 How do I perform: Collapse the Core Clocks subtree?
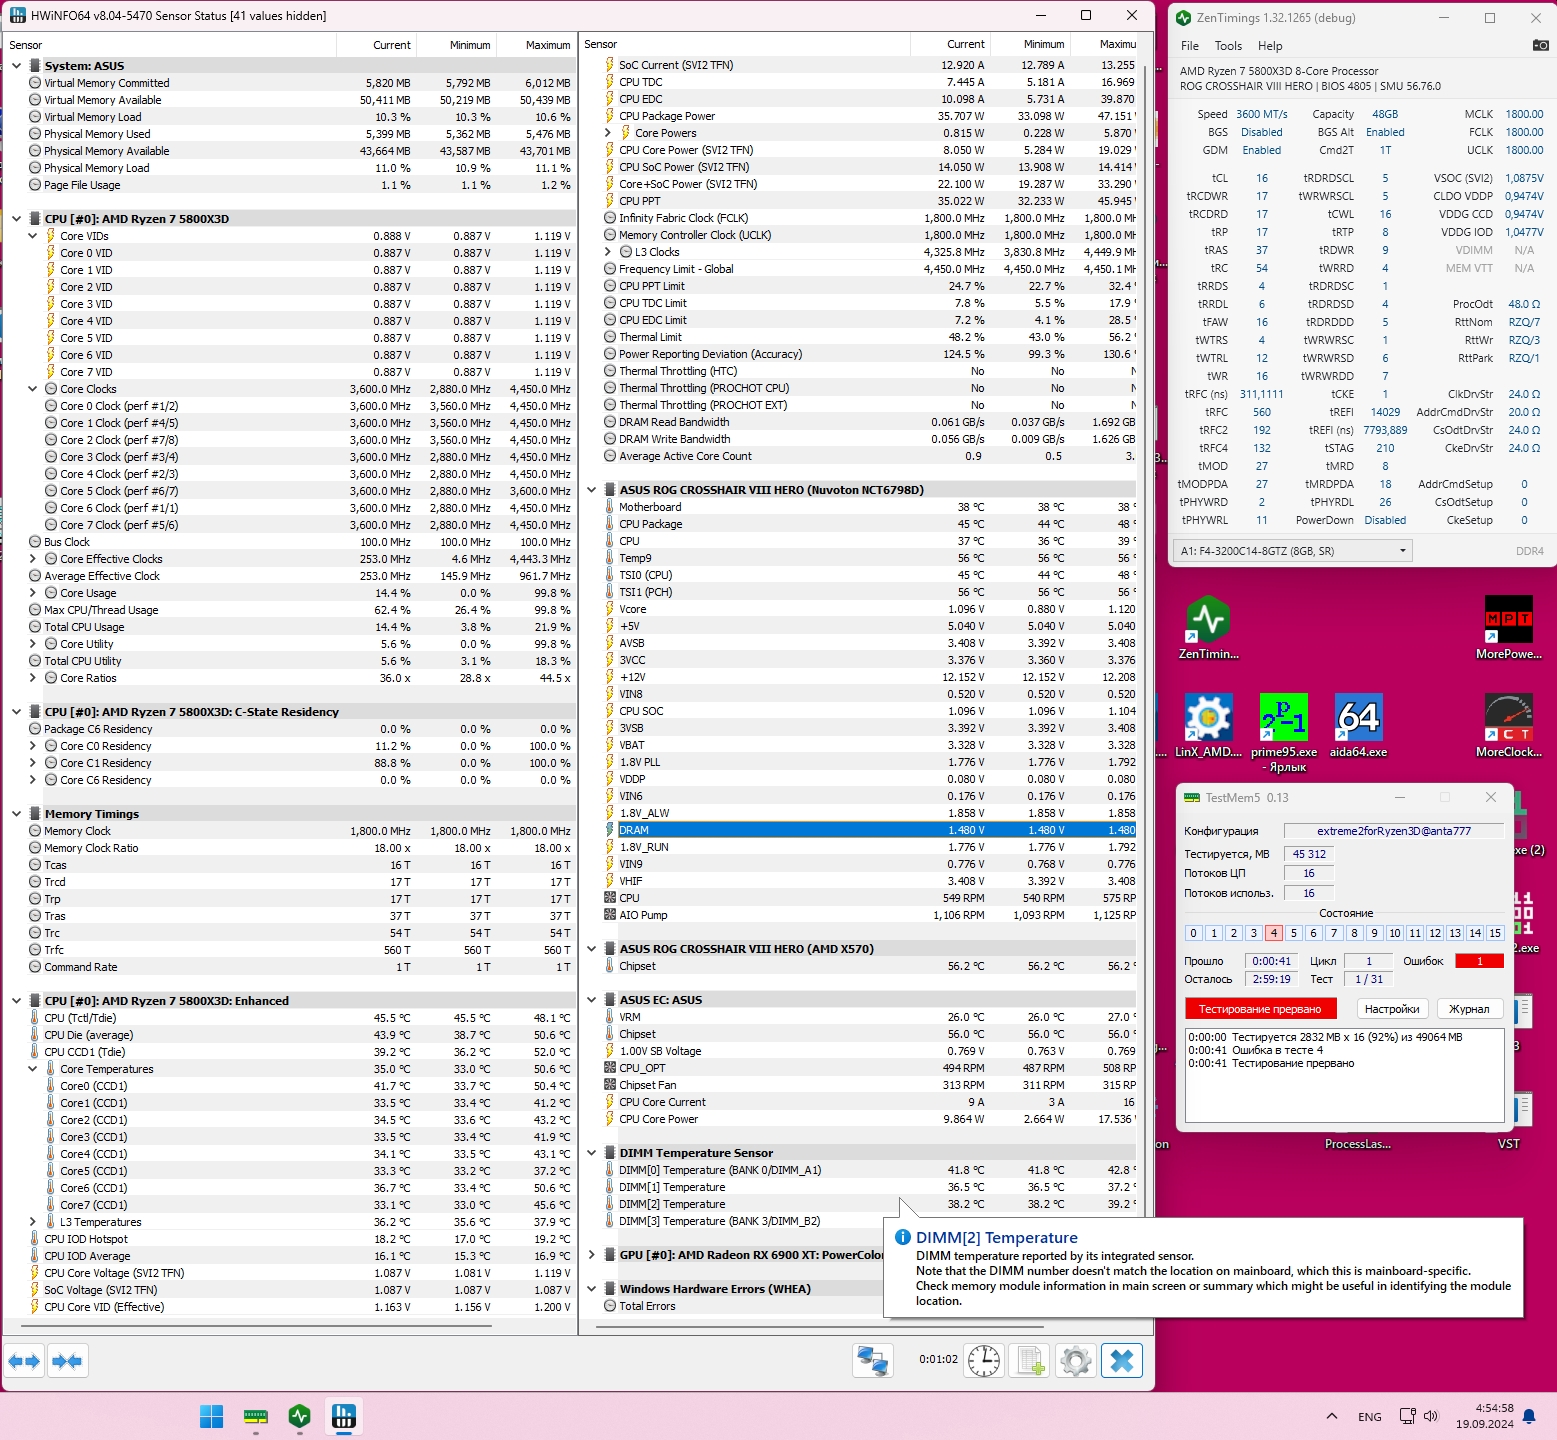tap(32, 389)
